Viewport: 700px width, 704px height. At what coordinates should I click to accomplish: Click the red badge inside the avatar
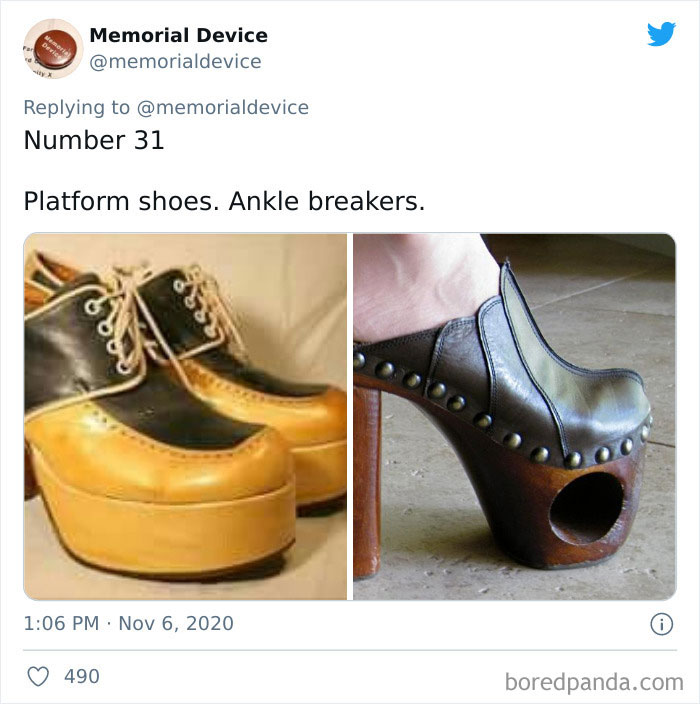click(54, 48)
